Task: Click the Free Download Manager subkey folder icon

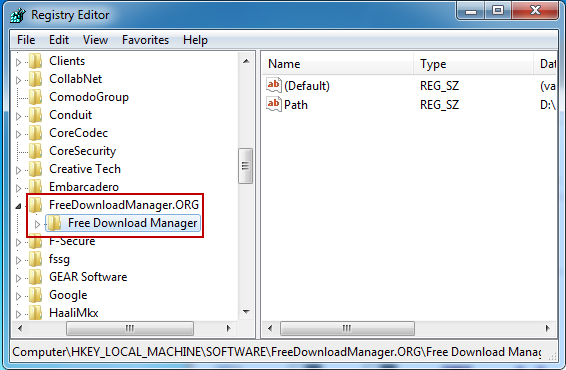Action: click(x=54, y=223)
